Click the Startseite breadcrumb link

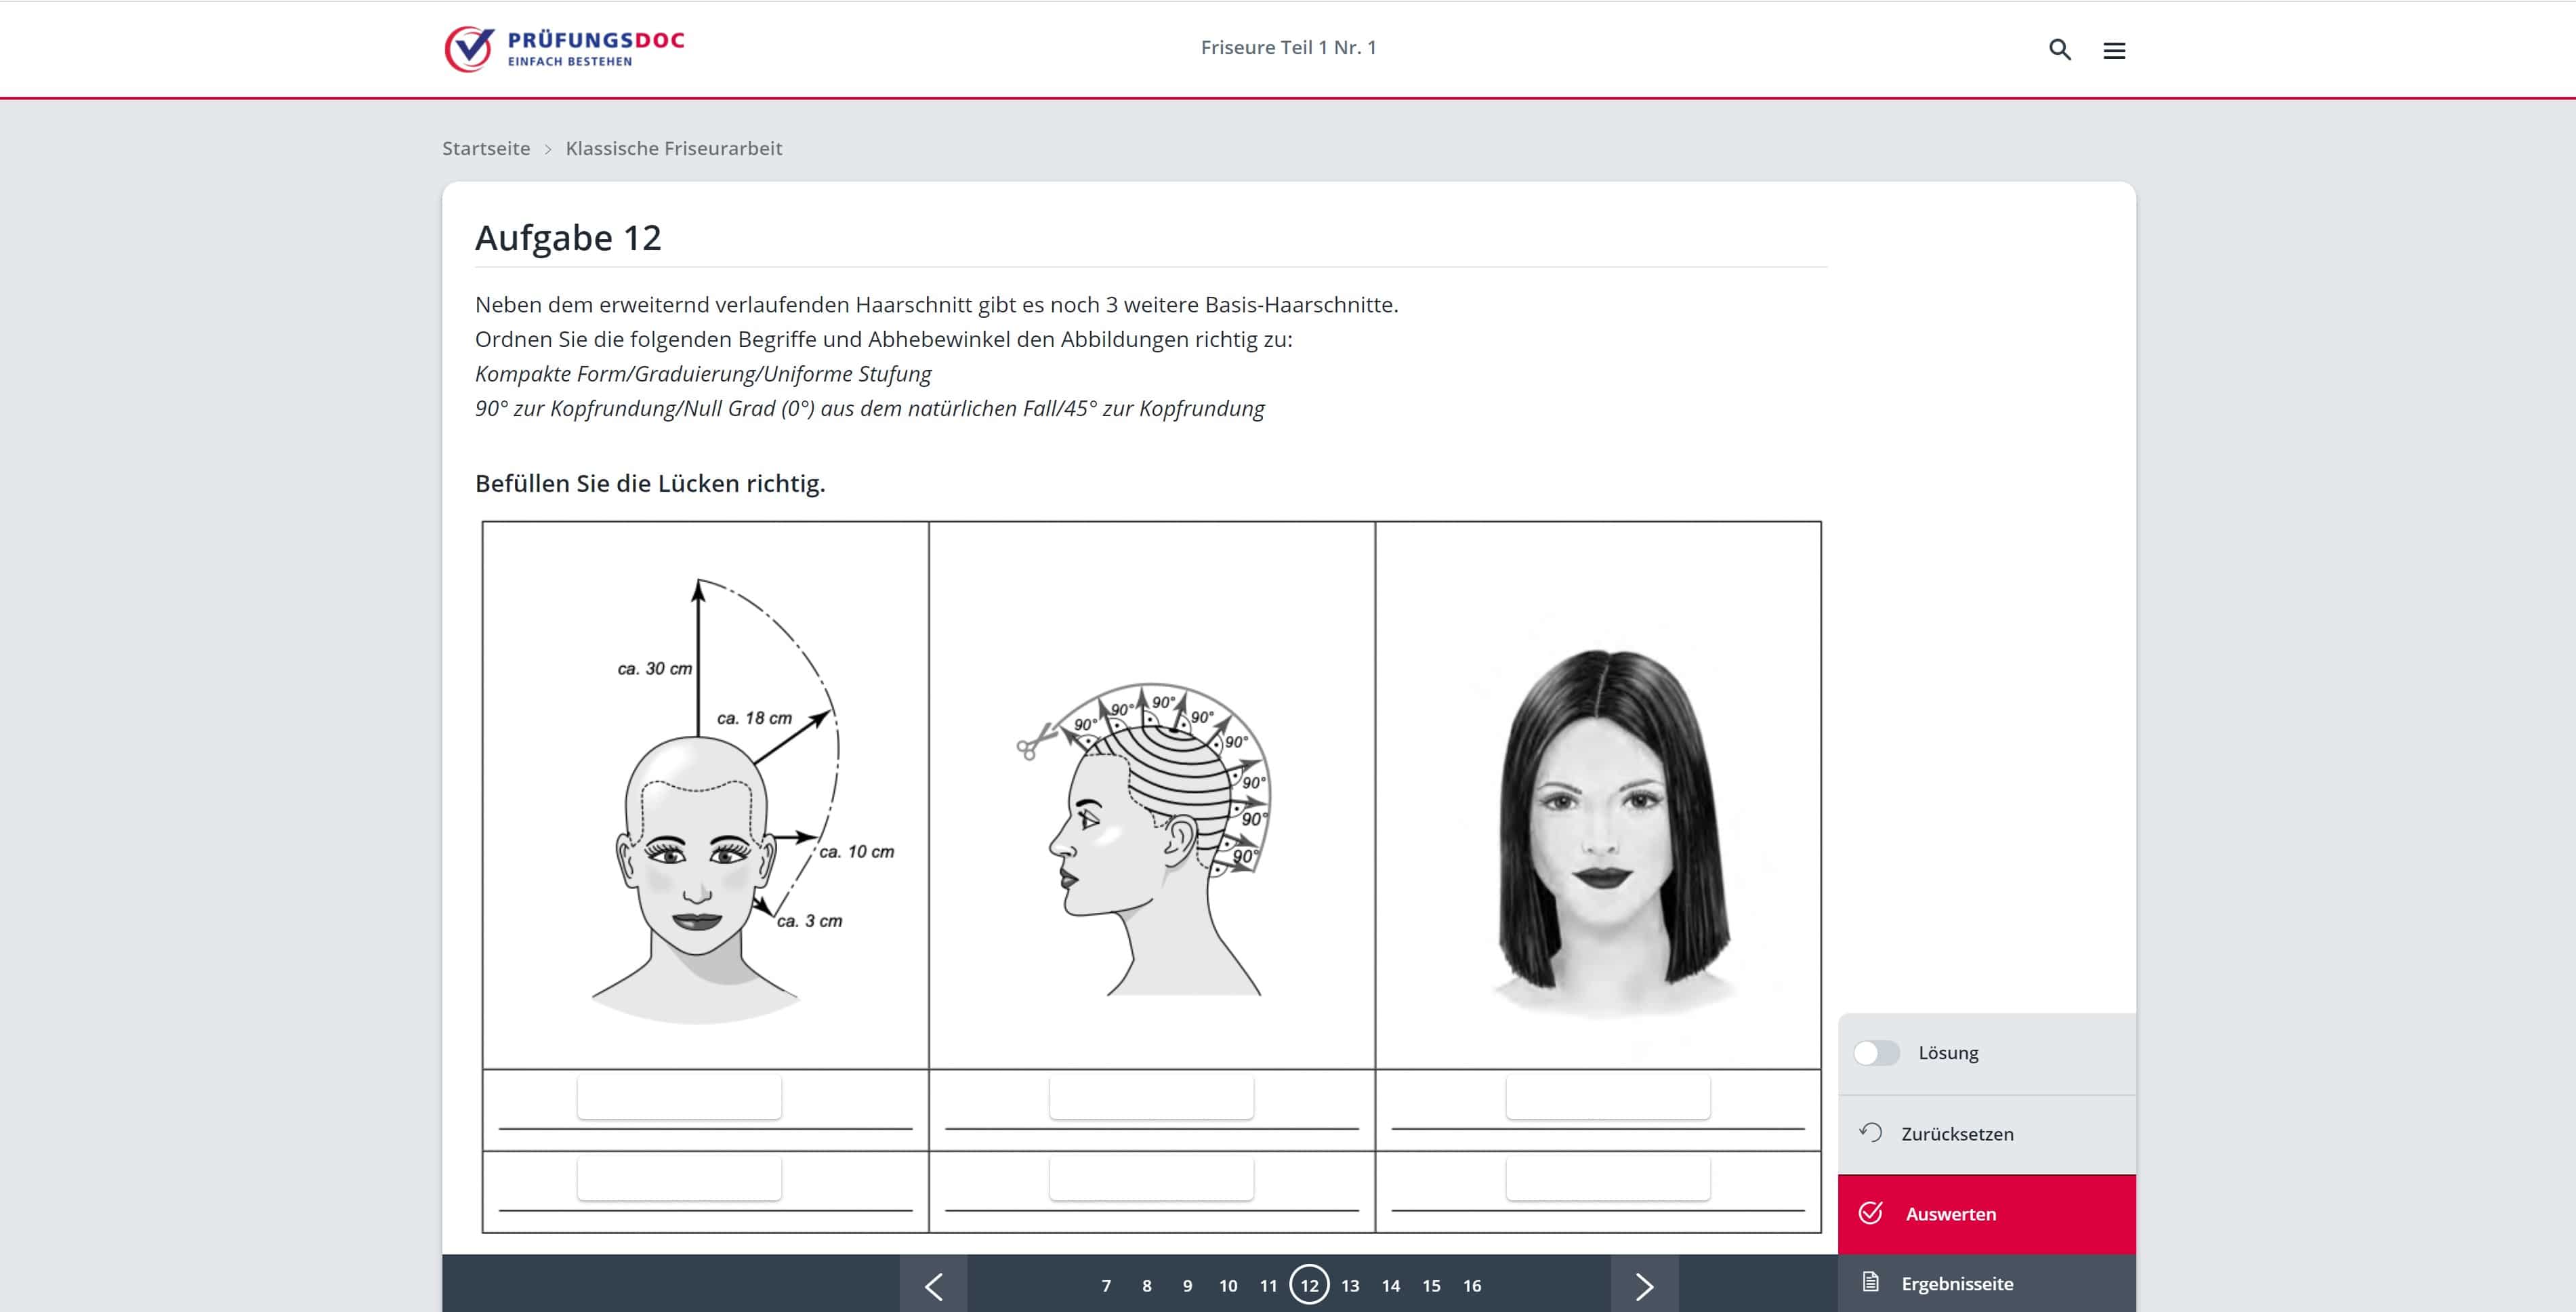click(486, 148)
